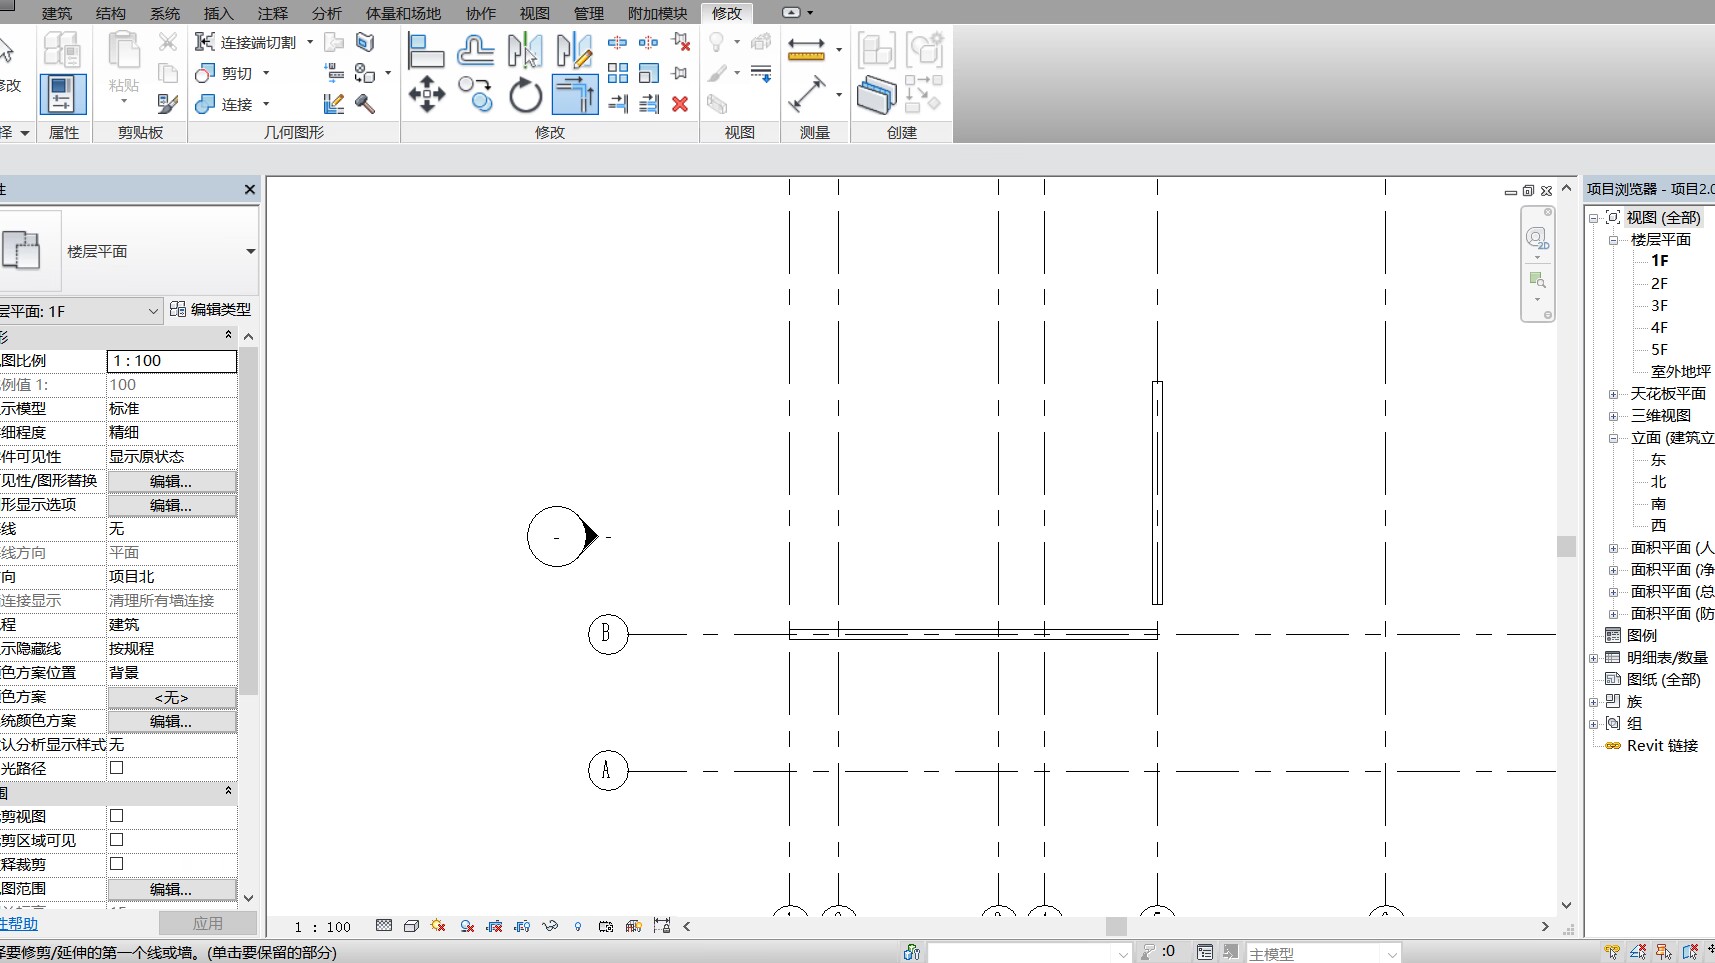This screenshot has height=963, width=1715.
Task: Toggle the 裁剪区域可见 checkbox
Action: coord(117,840)
